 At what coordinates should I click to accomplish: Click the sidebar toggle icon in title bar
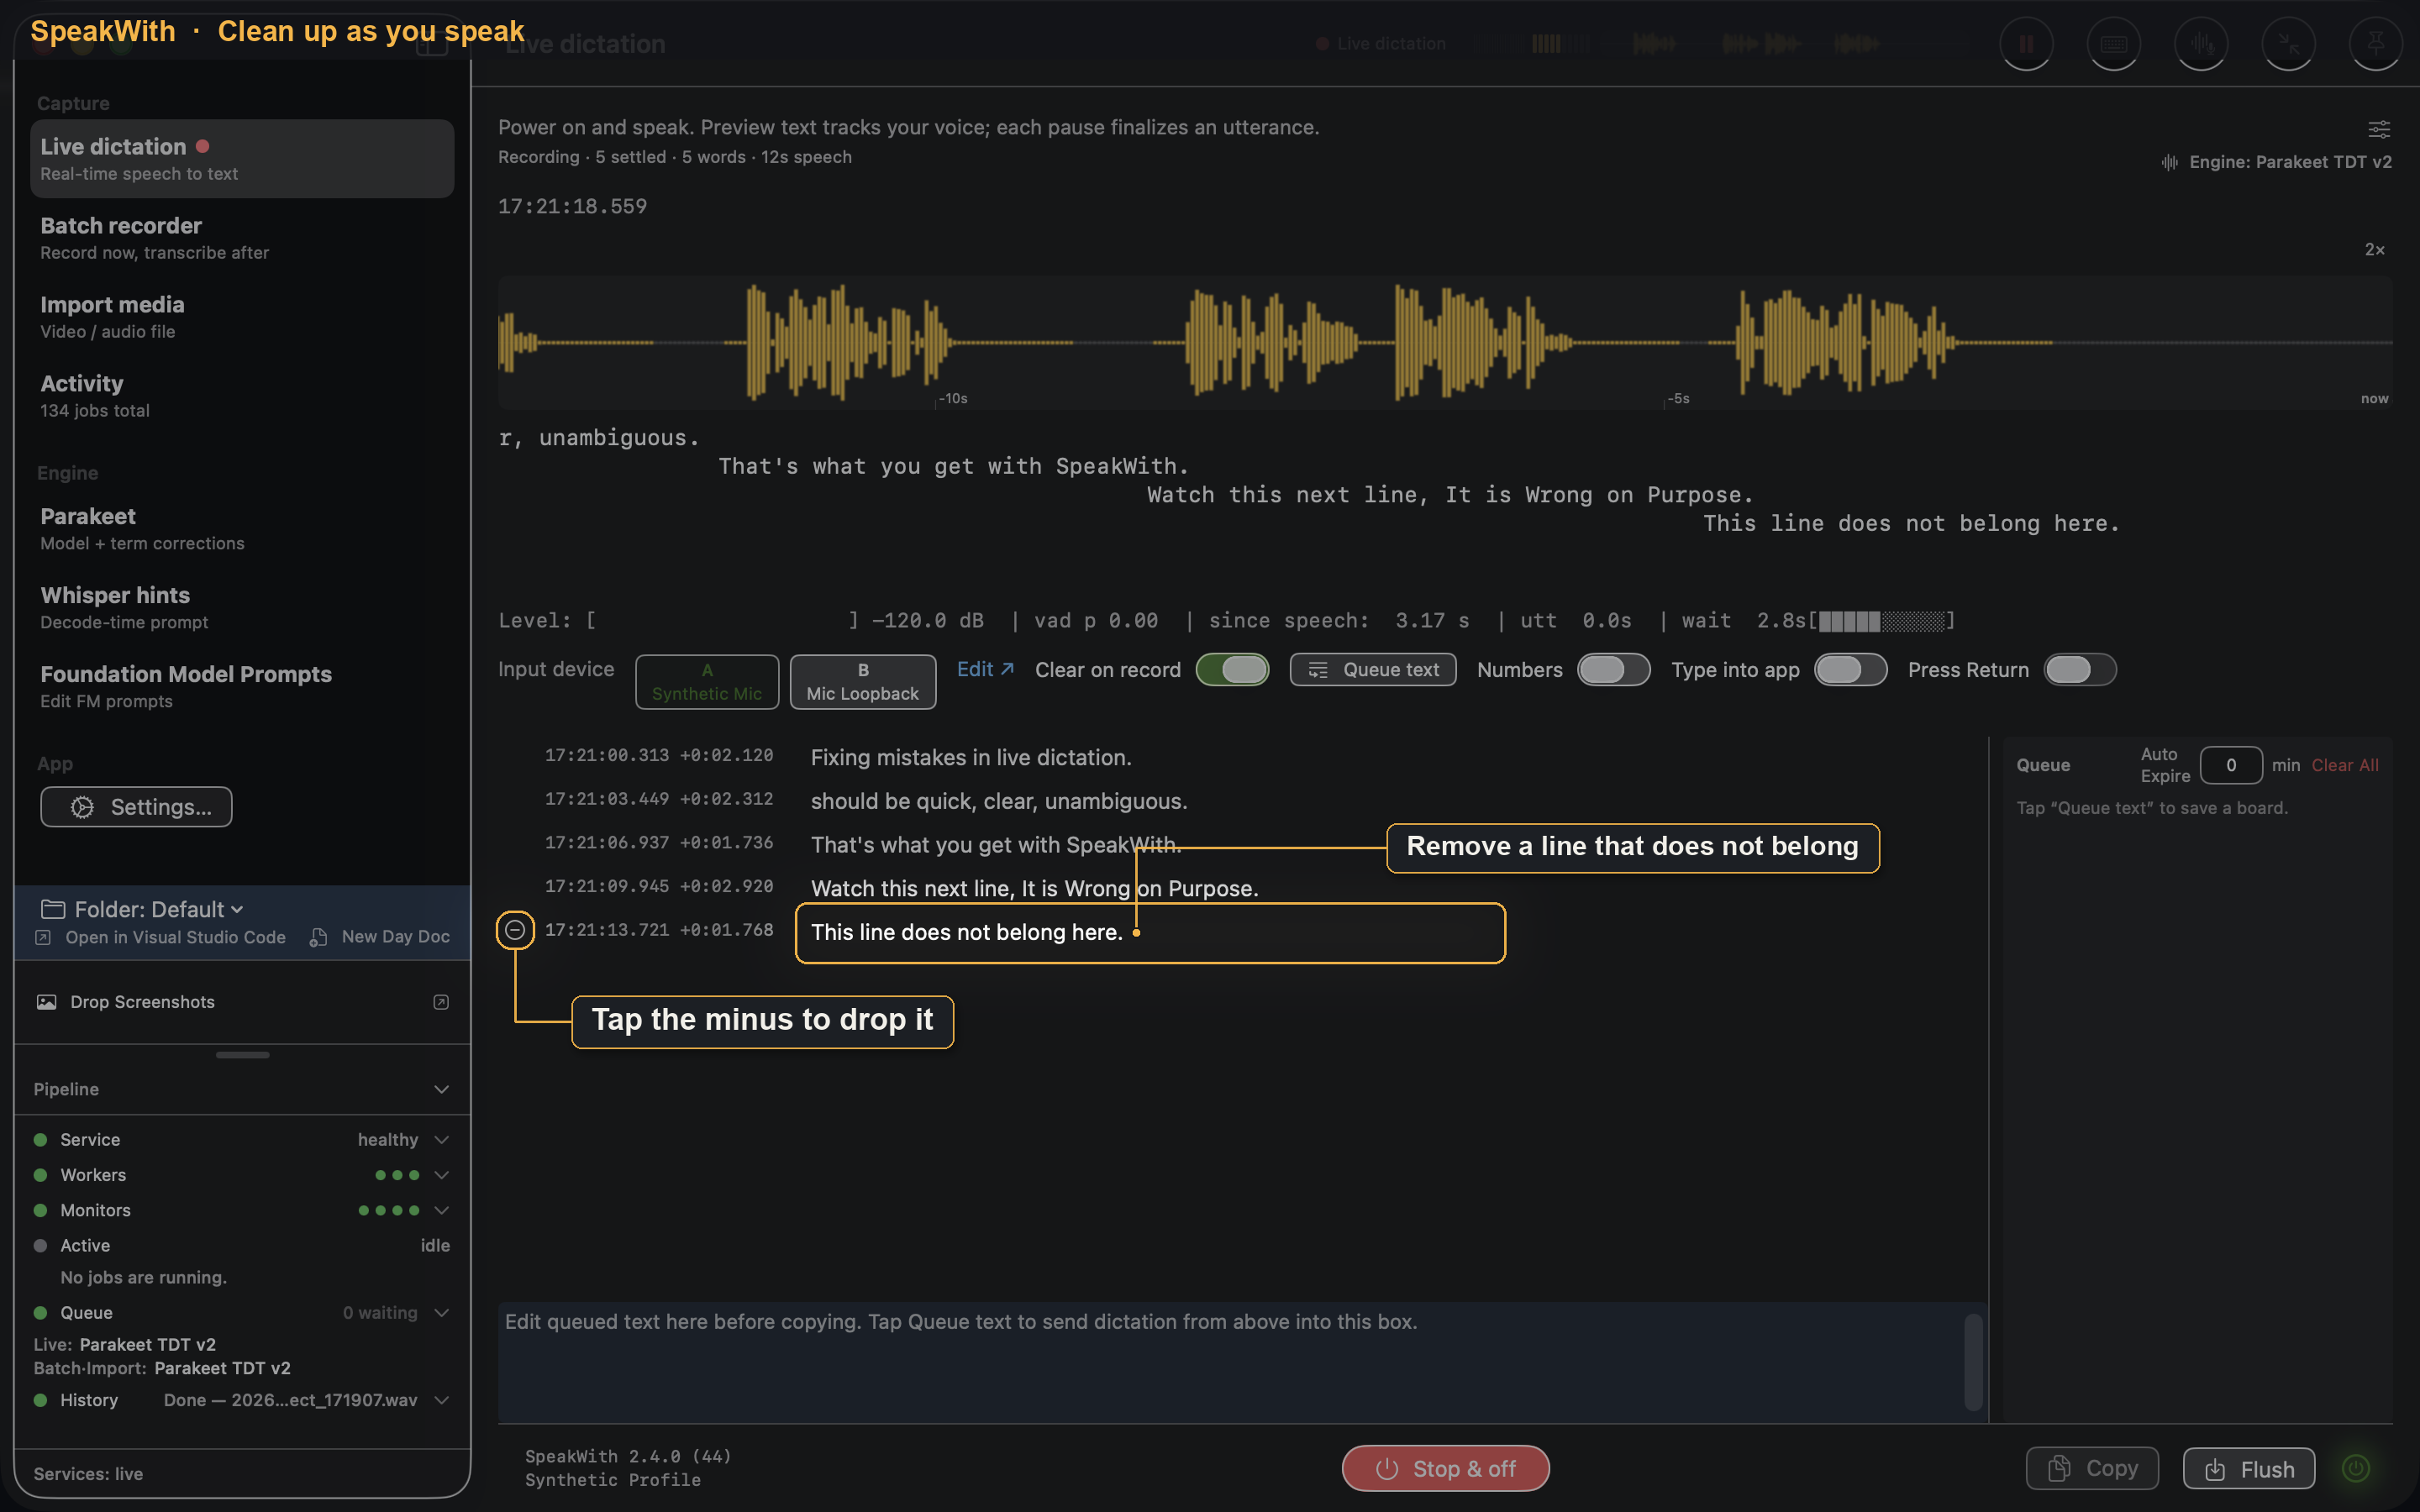pyautogui.click(x=432, y=44)
